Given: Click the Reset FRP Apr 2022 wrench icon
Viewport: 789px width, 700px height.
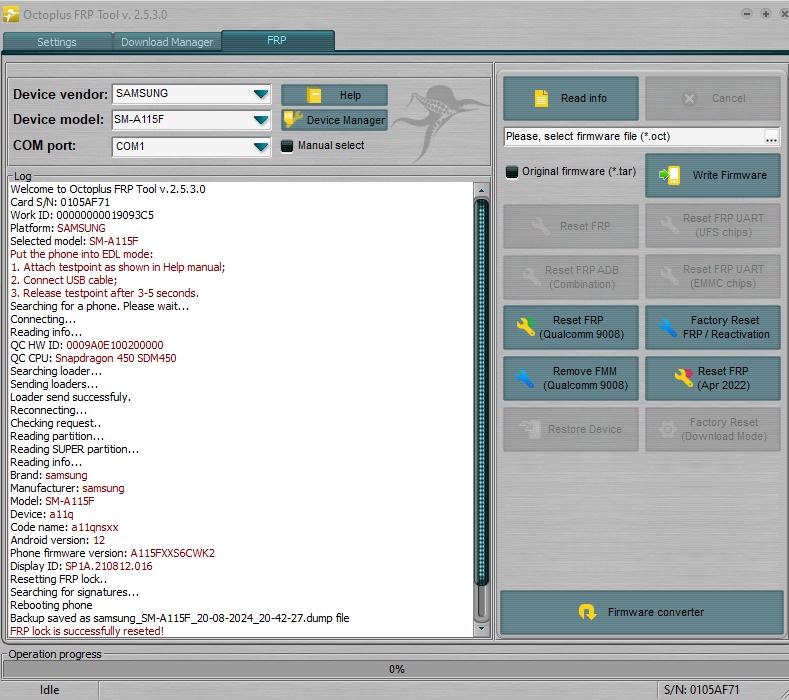Looking at the screenshot, I should (x=684, y=377).
